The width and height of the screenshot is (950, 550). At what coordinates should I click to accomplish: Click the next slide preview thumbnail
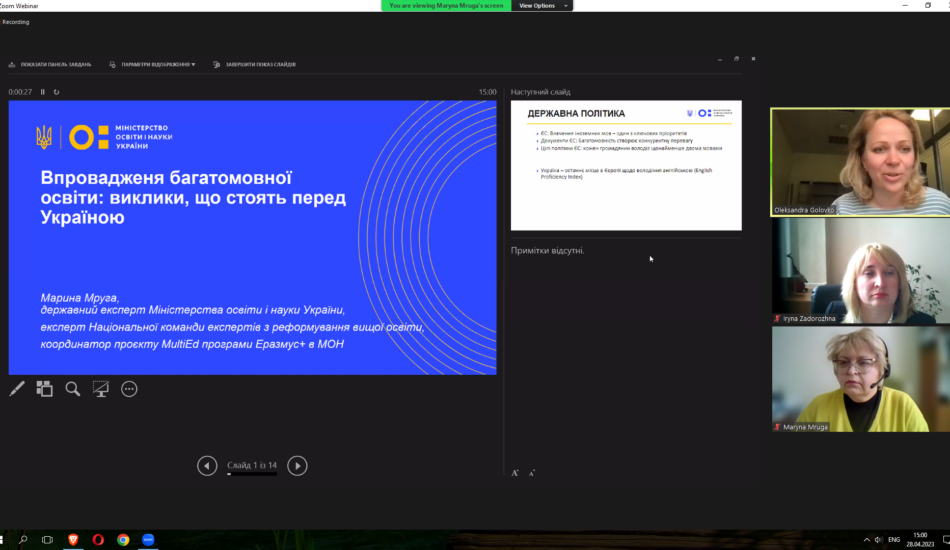tap(626, 165)
